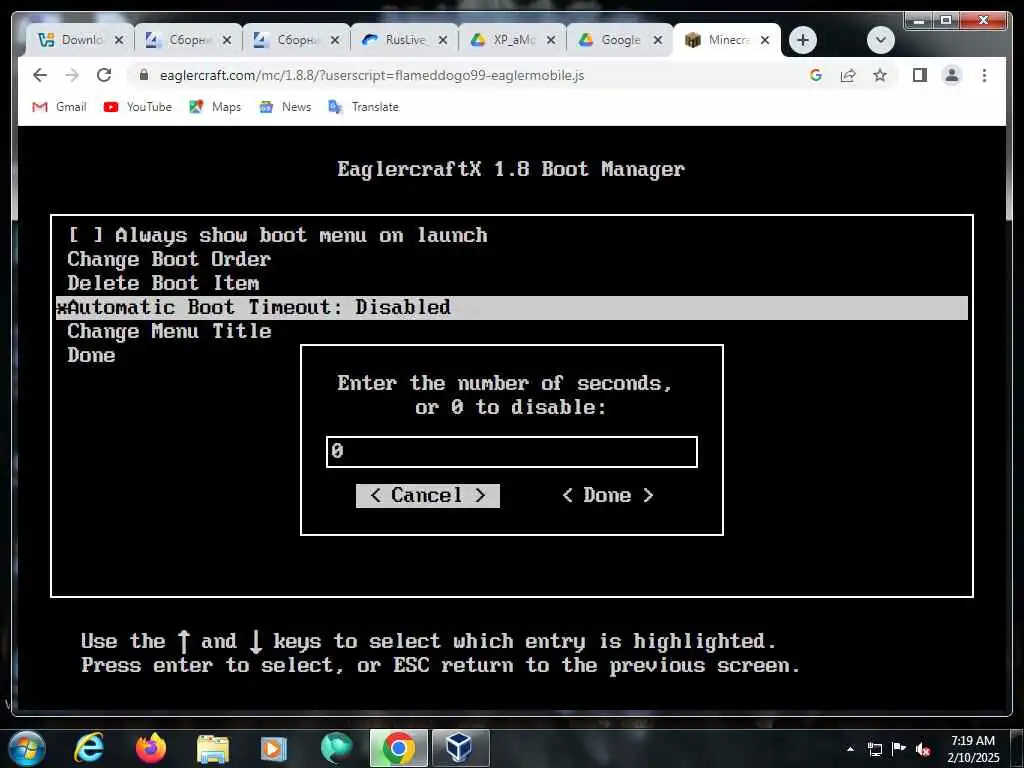
Task: Click the Chrome taskbar icon
Action: [398, 748]
